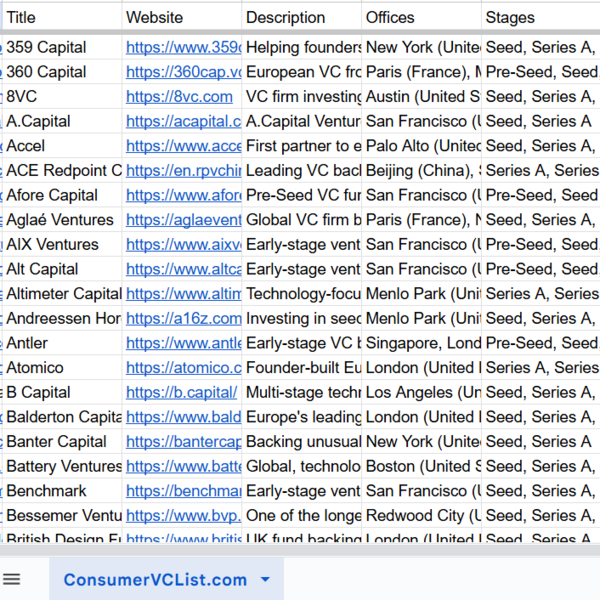600x600 pixels.
Task: Open the benchmark website link
Action: tap(184, 491)
